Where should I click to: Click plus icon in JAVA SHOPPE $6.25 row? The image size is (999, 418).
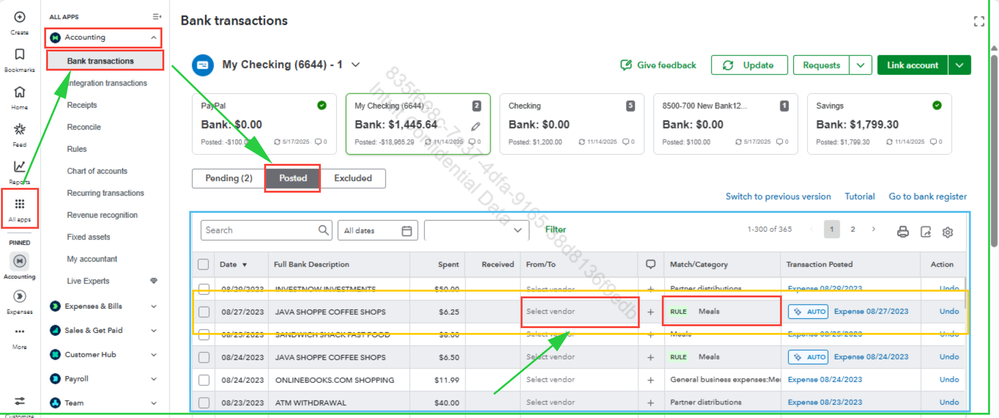pos(650,312)
